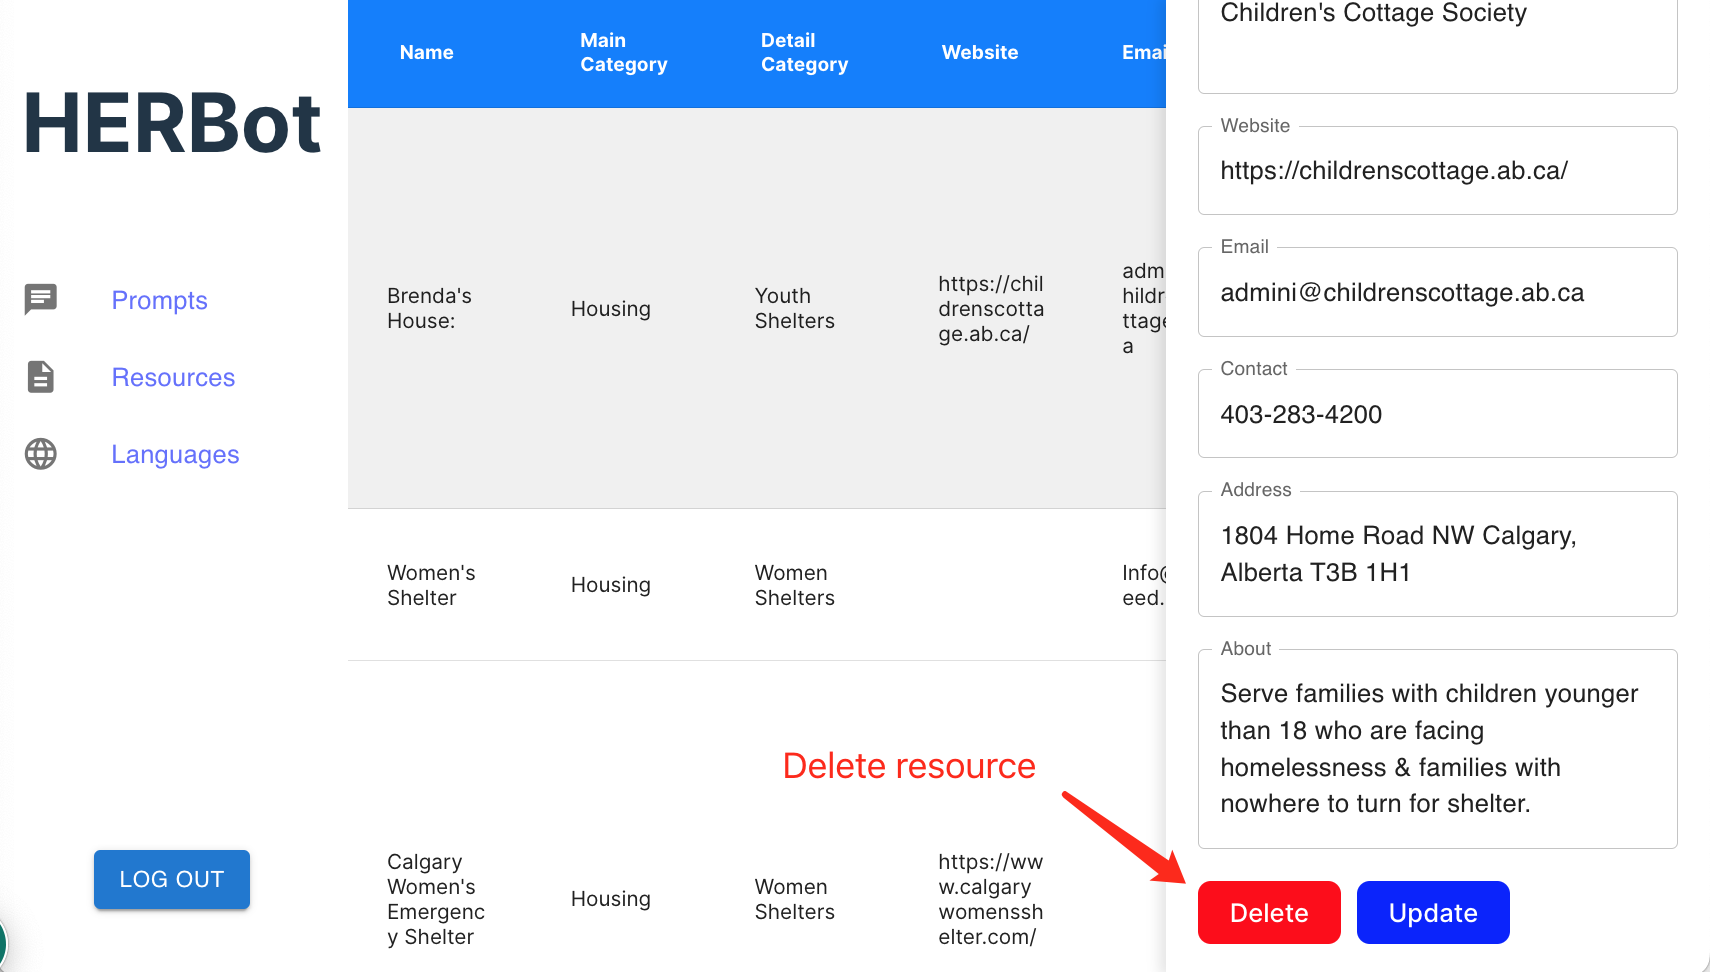Click the Resources document icon
The height and width of the screenshot is (972, 1710).
pyautogui.click(x=41, y=377)
